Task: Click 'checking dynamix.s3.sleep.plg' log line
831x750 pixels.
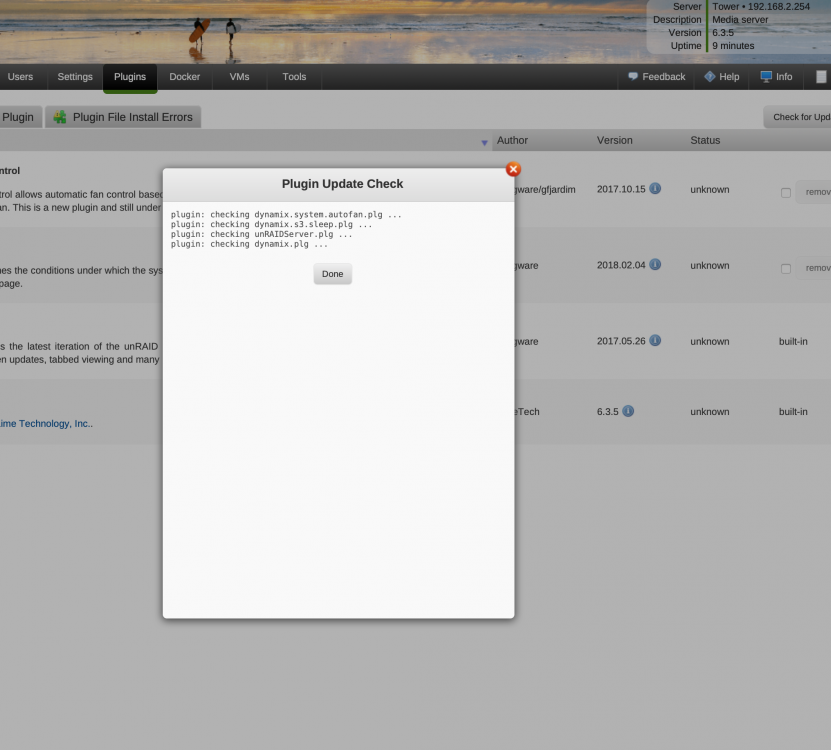Action: coord(271,225)
